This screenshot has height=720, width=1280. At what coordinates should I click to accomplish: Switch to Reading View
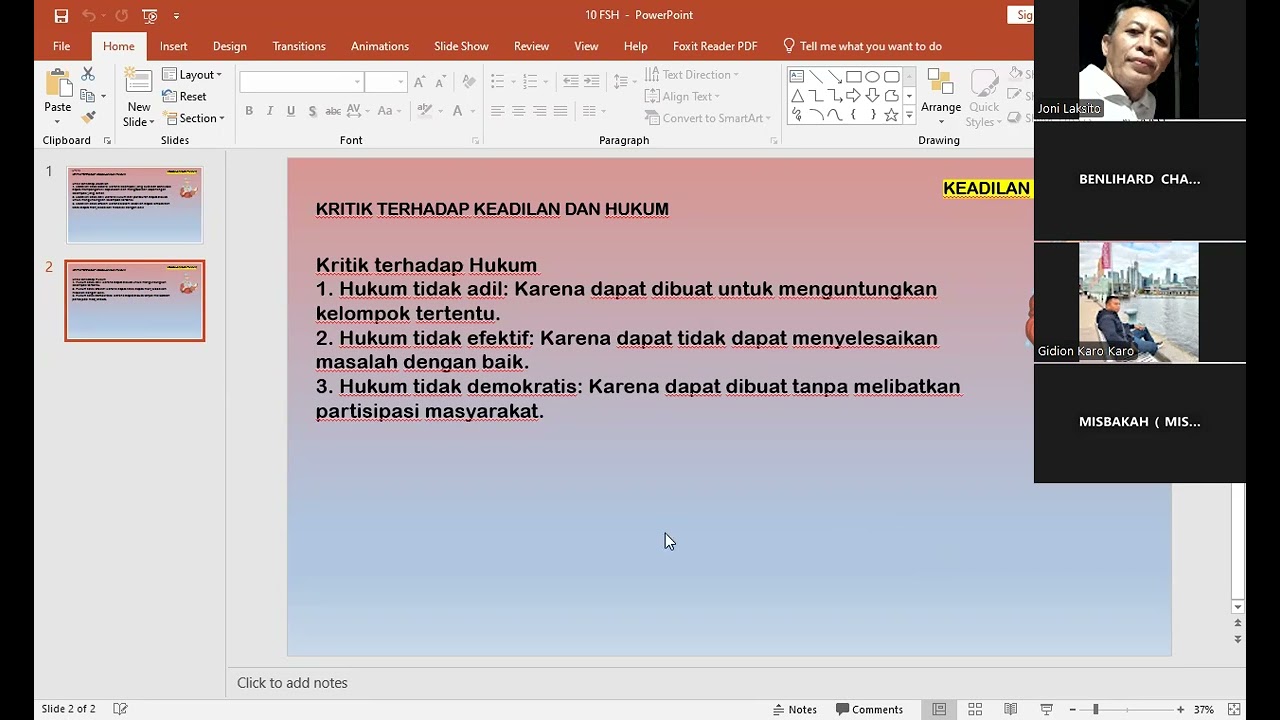[1011, 709]
